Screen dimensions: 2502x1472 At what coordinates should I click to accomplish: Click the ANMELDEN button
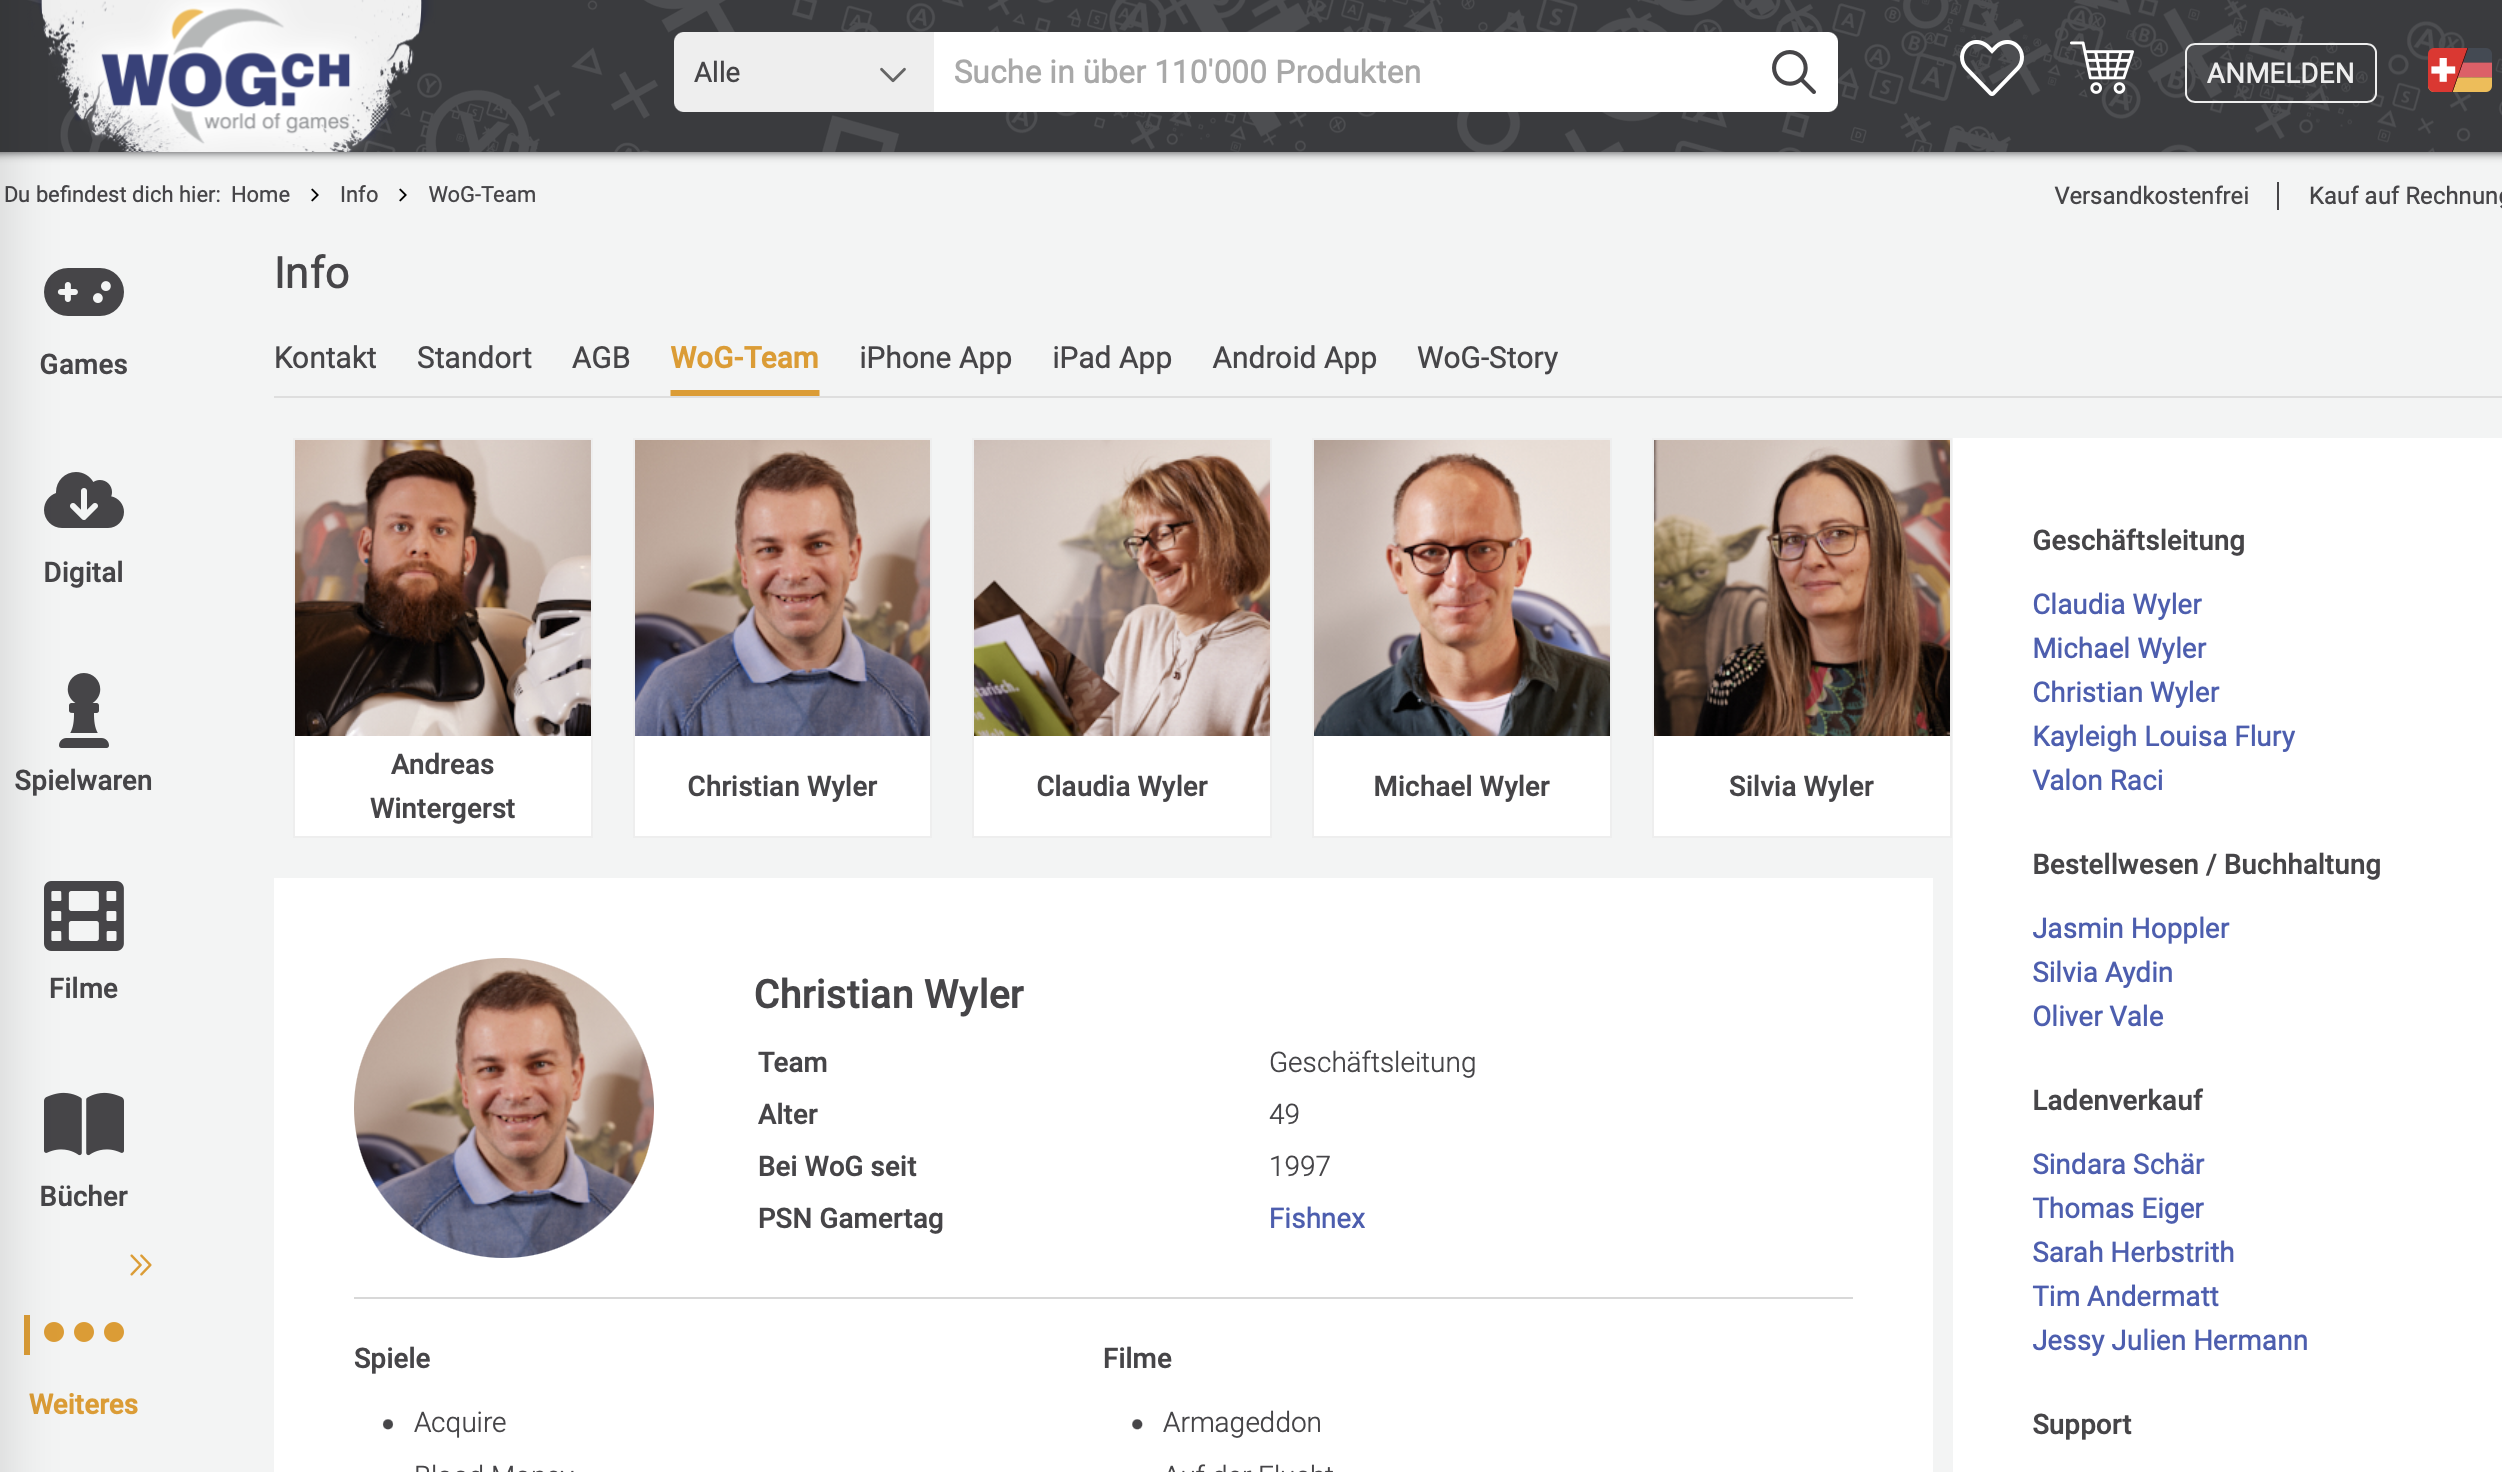point(2279,73)
